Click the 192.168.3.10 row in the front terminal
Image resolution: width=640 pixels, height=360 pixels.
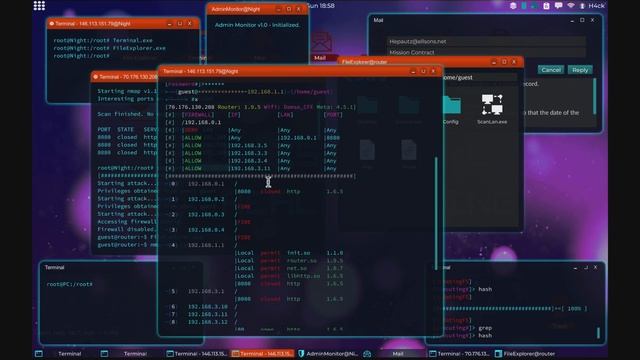click(x=199, y=307)
